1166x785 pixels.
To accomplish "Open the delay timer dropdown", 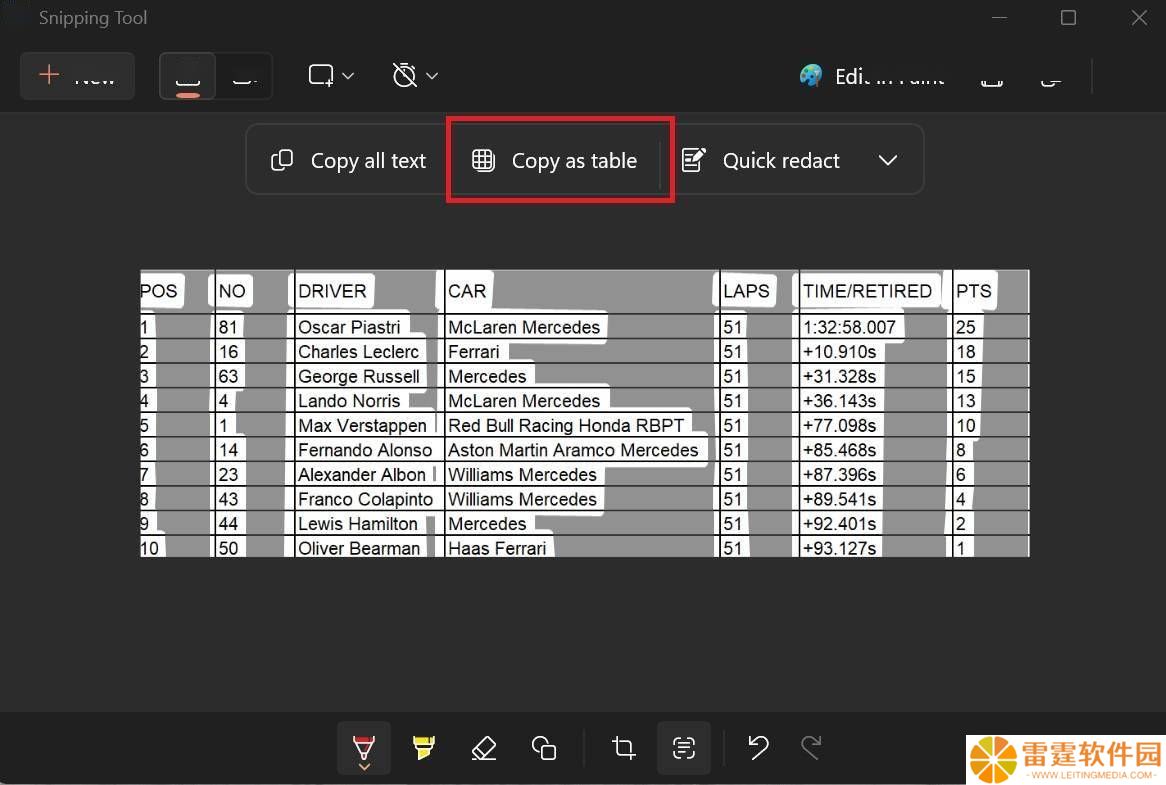I will [414, 75].
